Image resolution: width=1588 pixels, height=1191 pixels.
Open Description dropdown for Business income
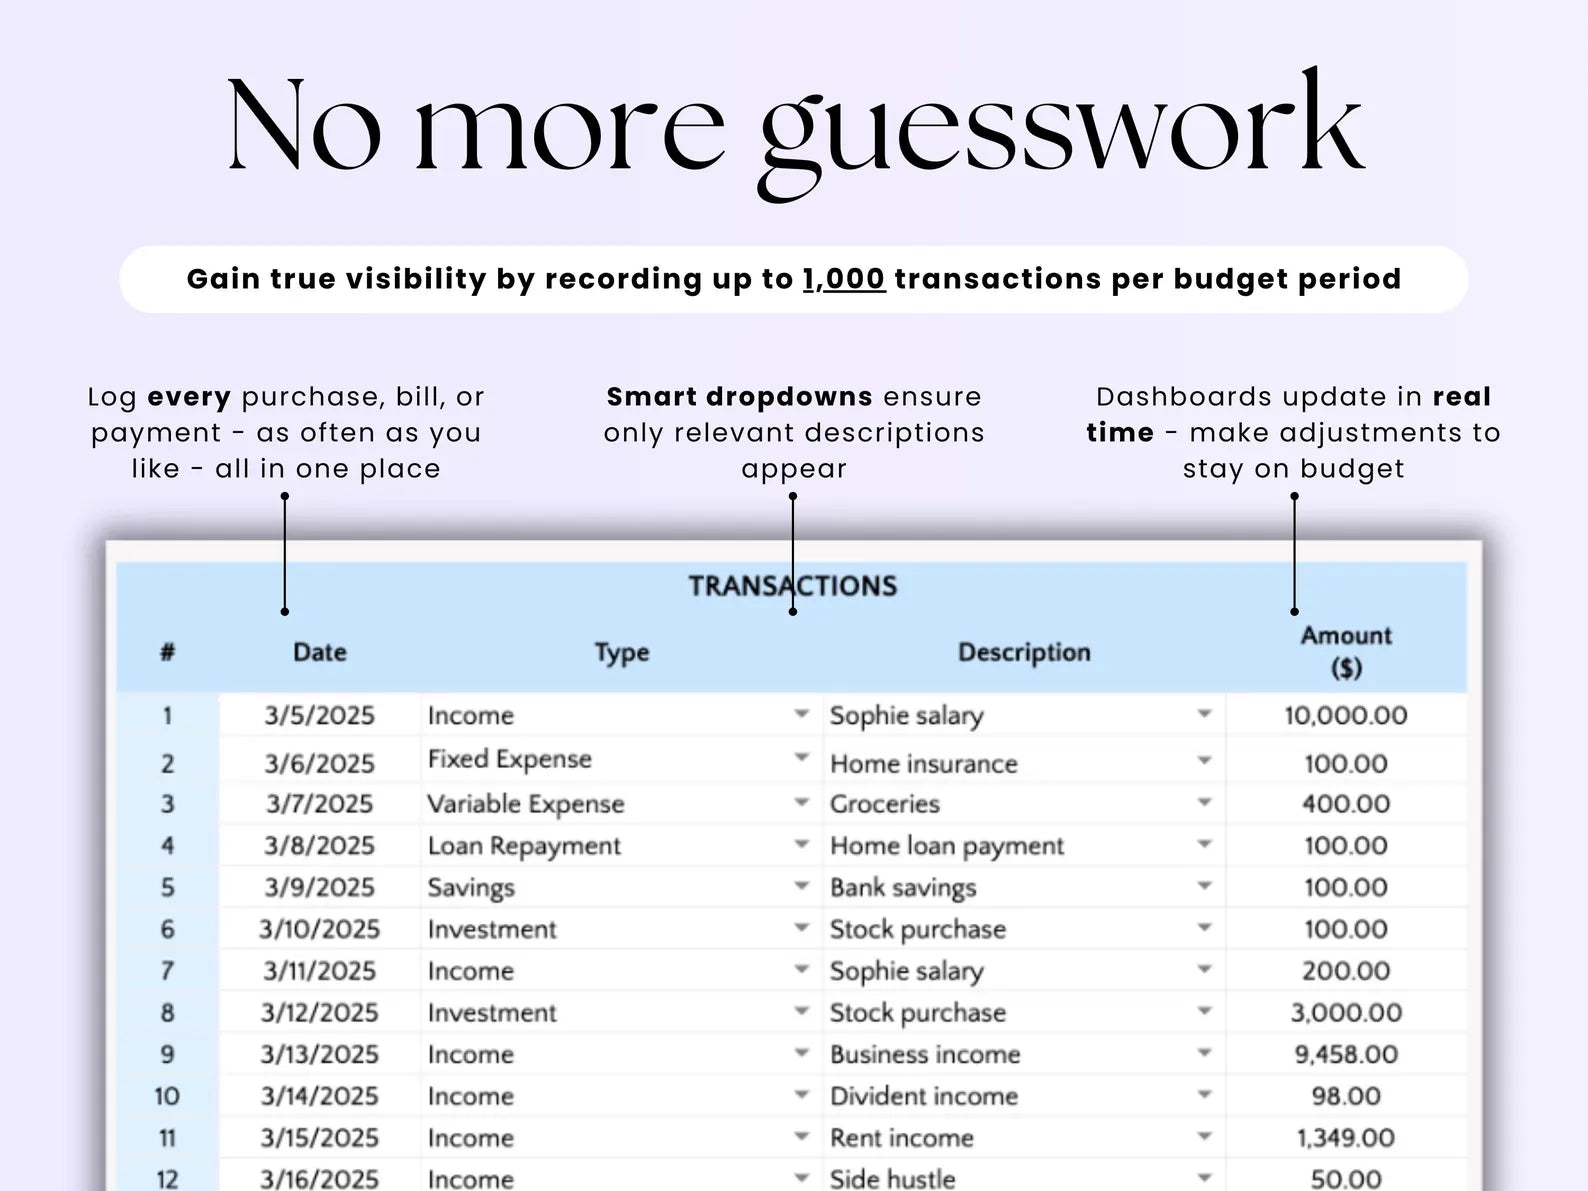click(1204, 1053)
